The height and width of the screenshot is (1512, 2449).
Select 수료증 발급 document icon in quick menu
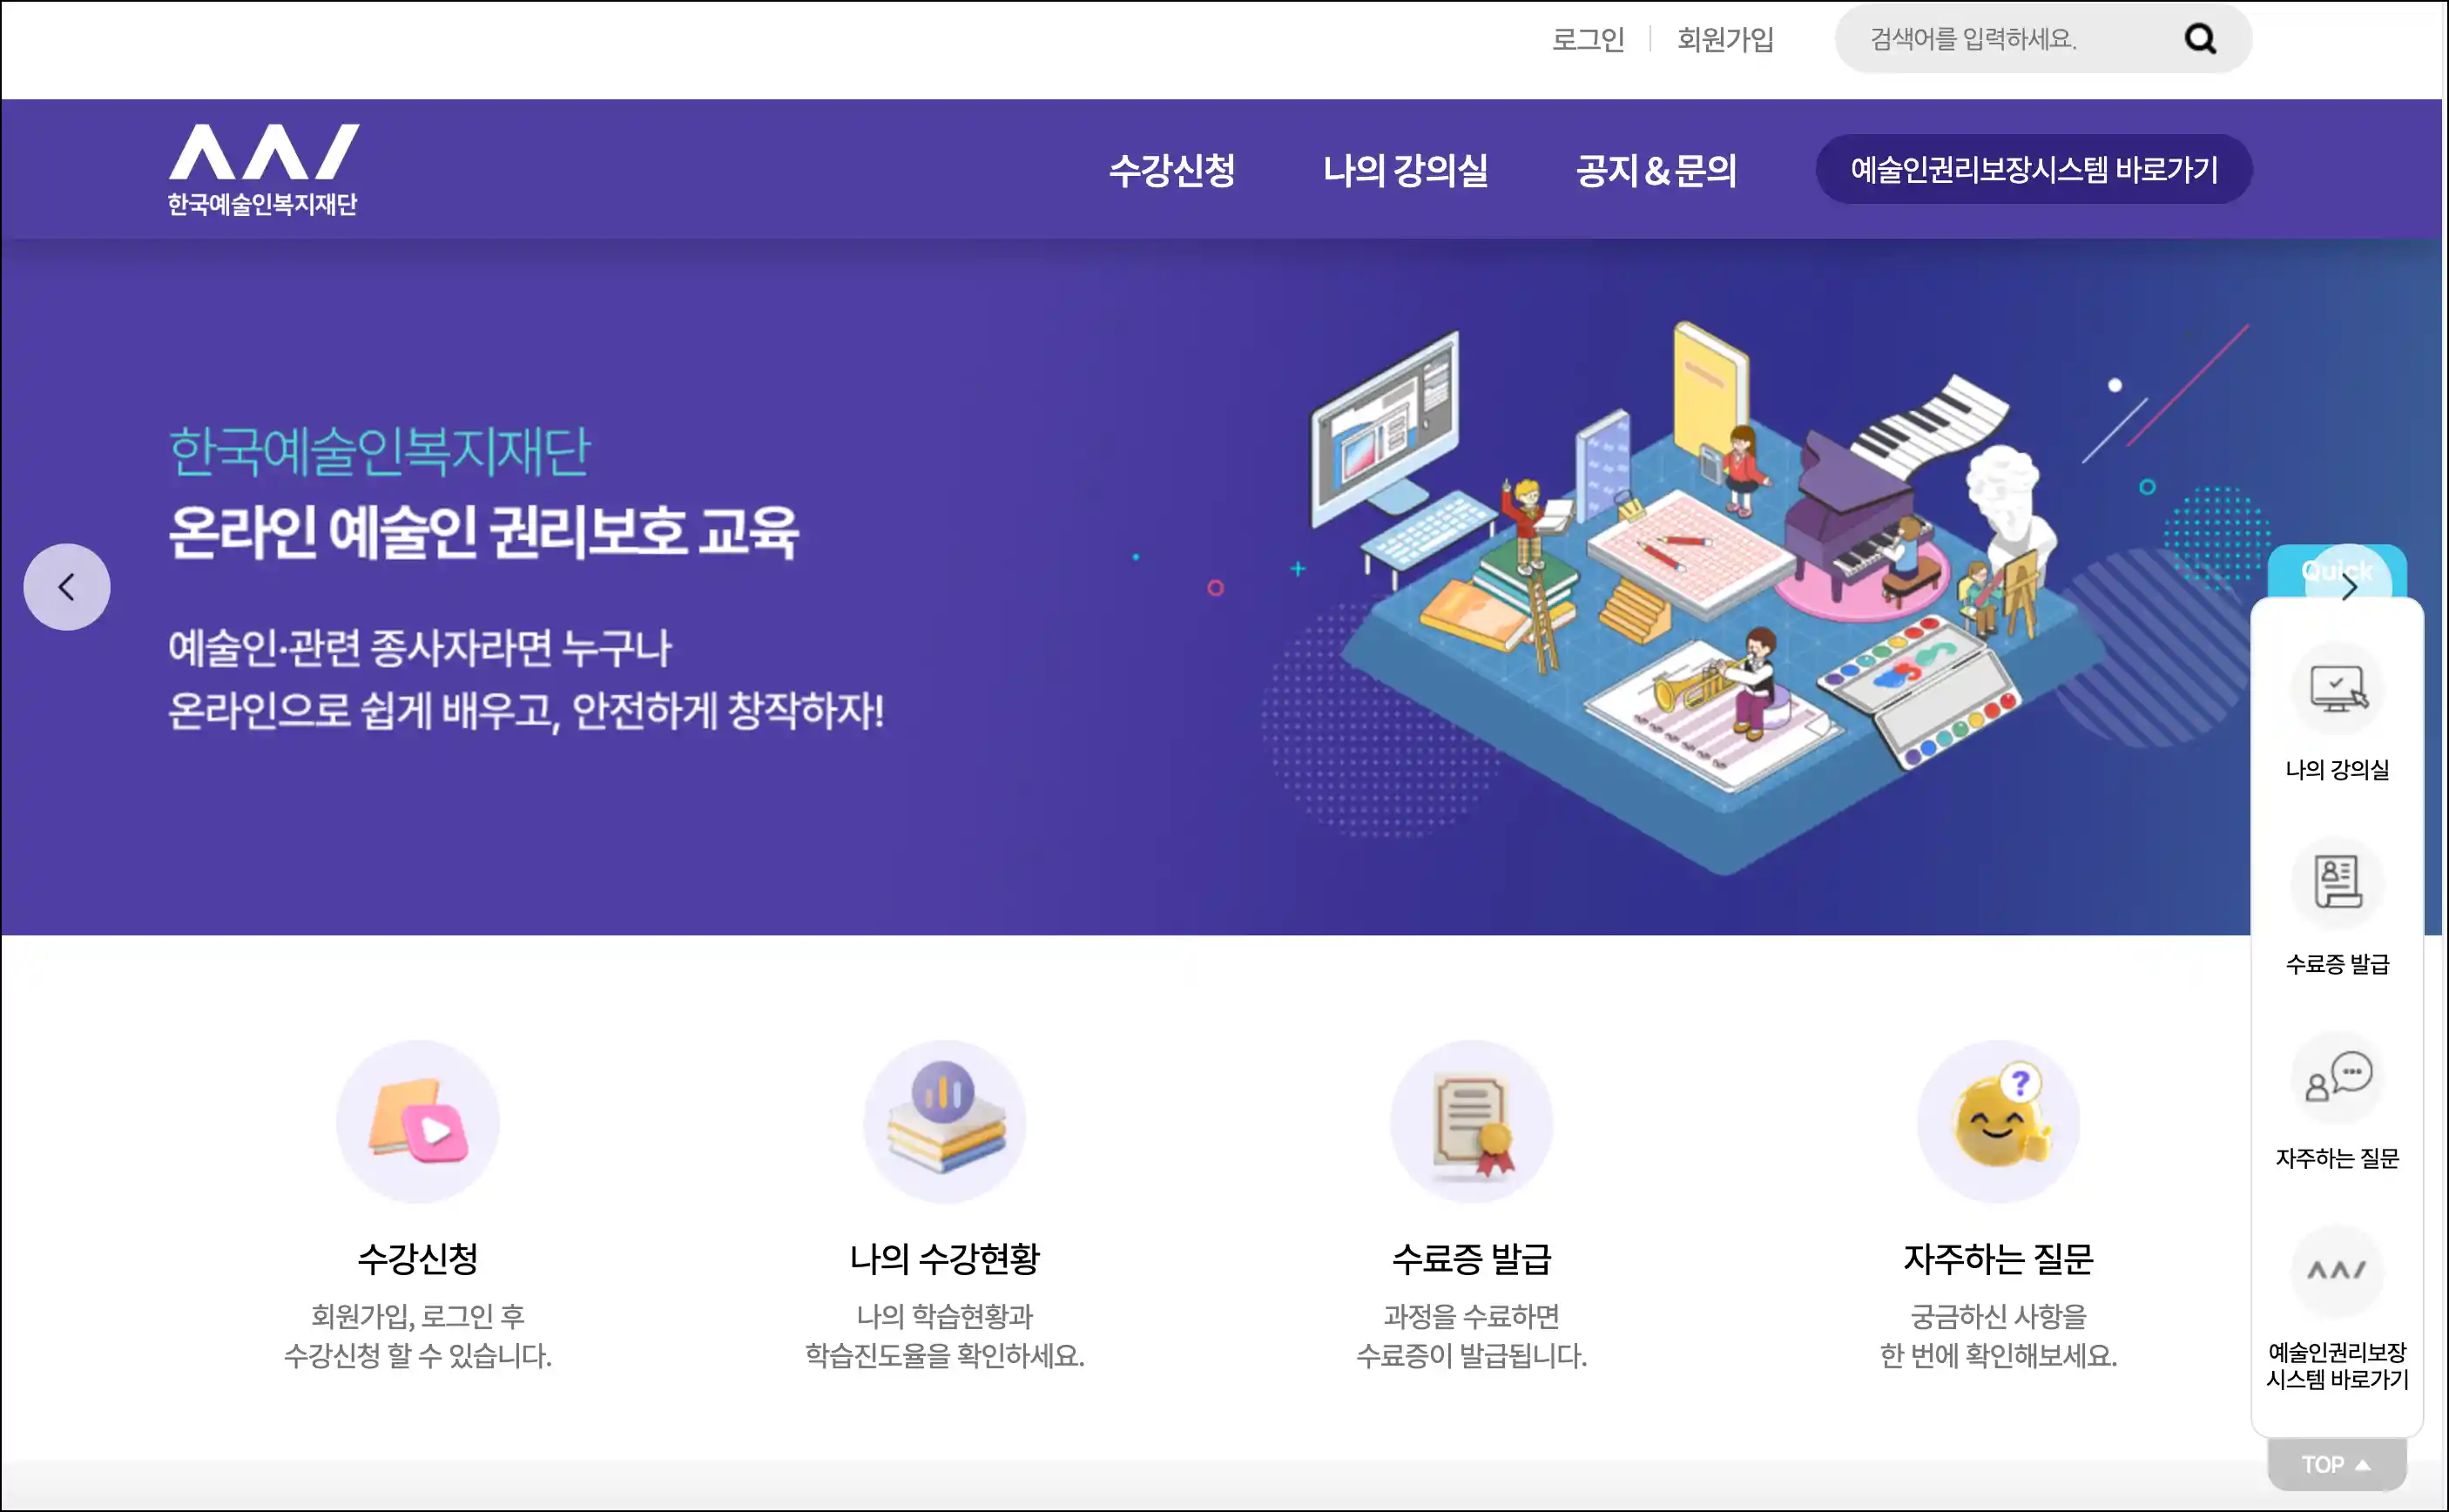click(x=2337, y=883)
